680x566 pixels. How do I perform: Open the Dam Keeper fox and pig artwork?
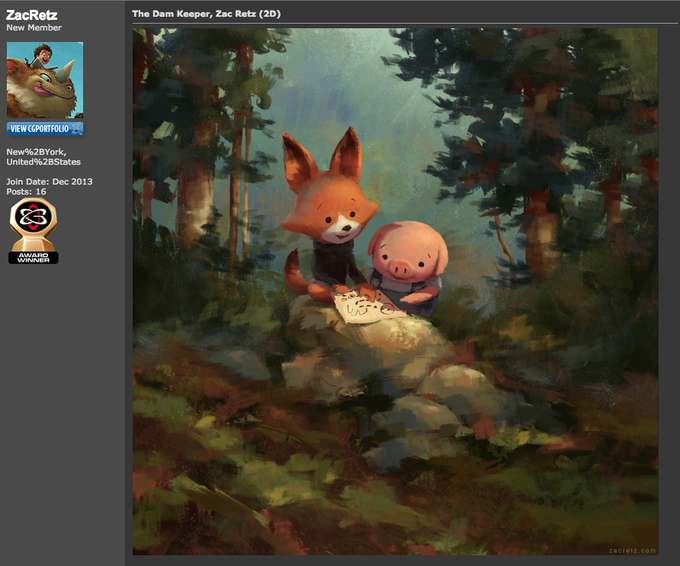[395, 291]
